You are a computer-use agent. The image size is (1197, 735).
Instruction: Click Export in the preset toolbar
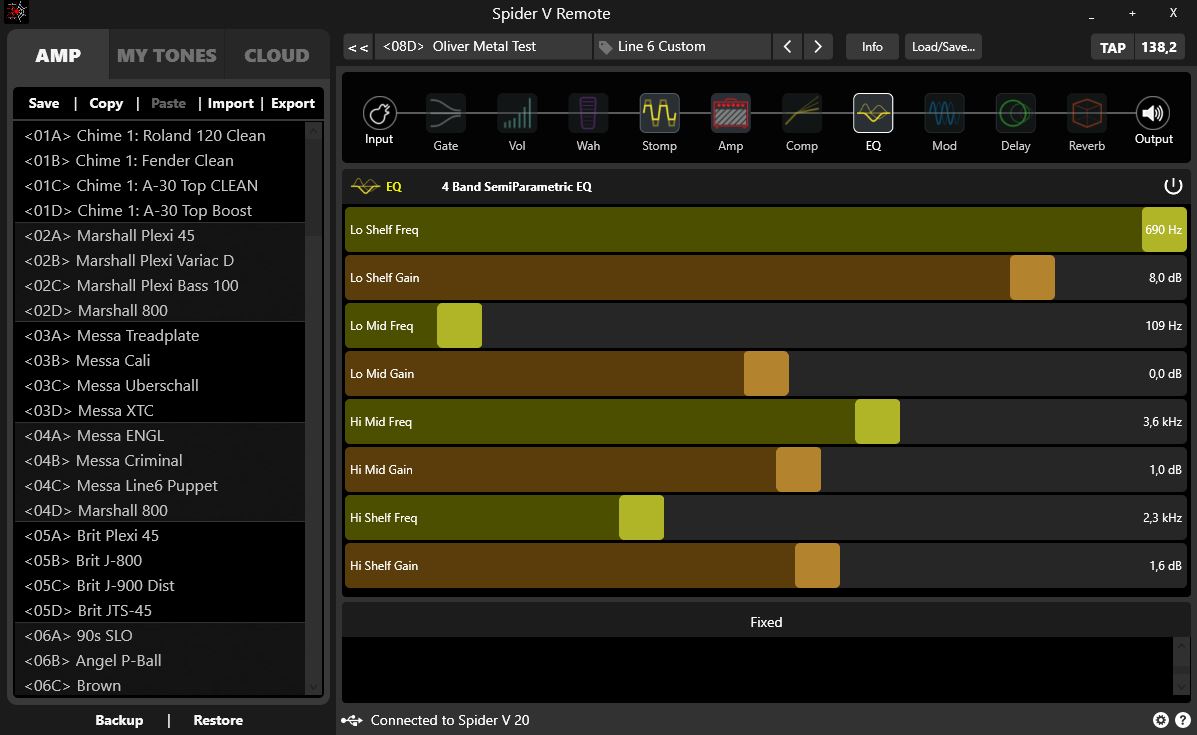pos(293,103)
